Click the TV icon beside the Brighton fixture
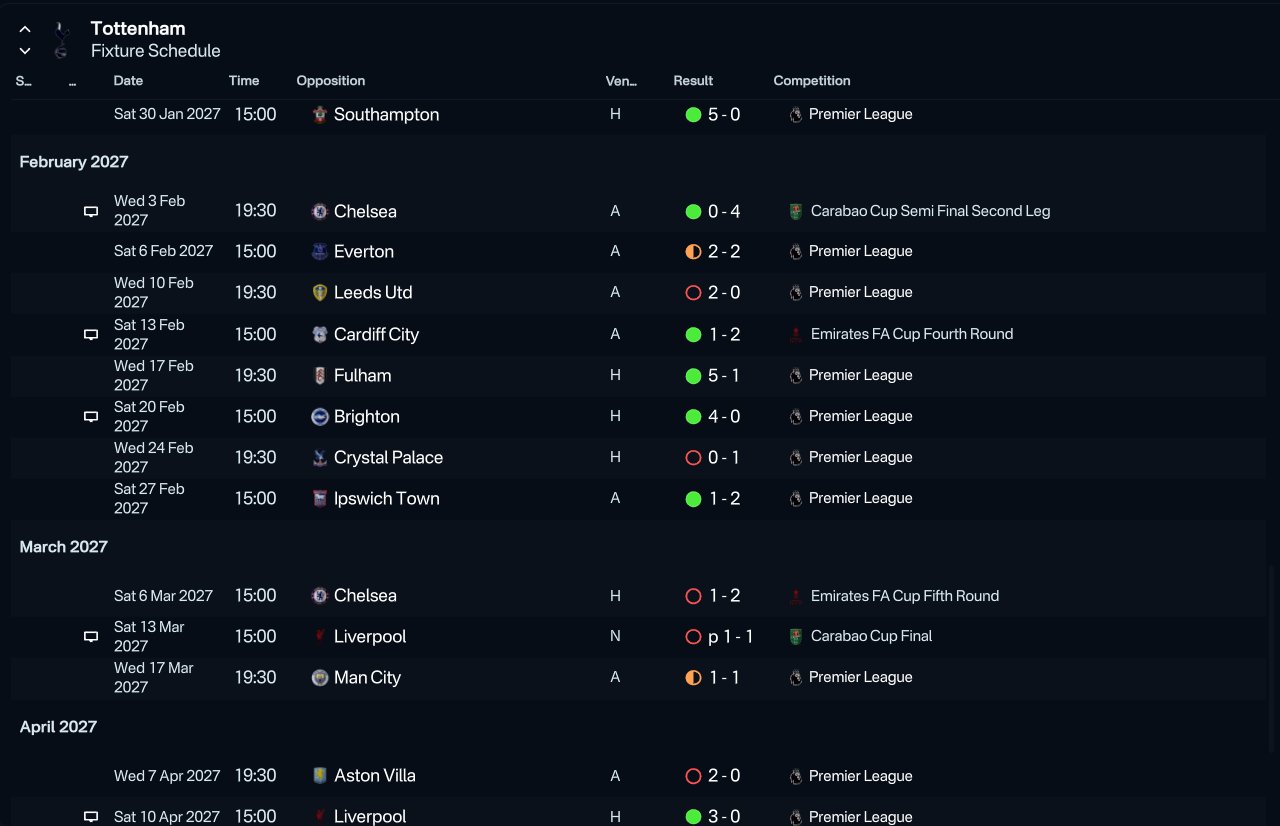Screen dimensions: 1280x826 click(x=91, y=417)
